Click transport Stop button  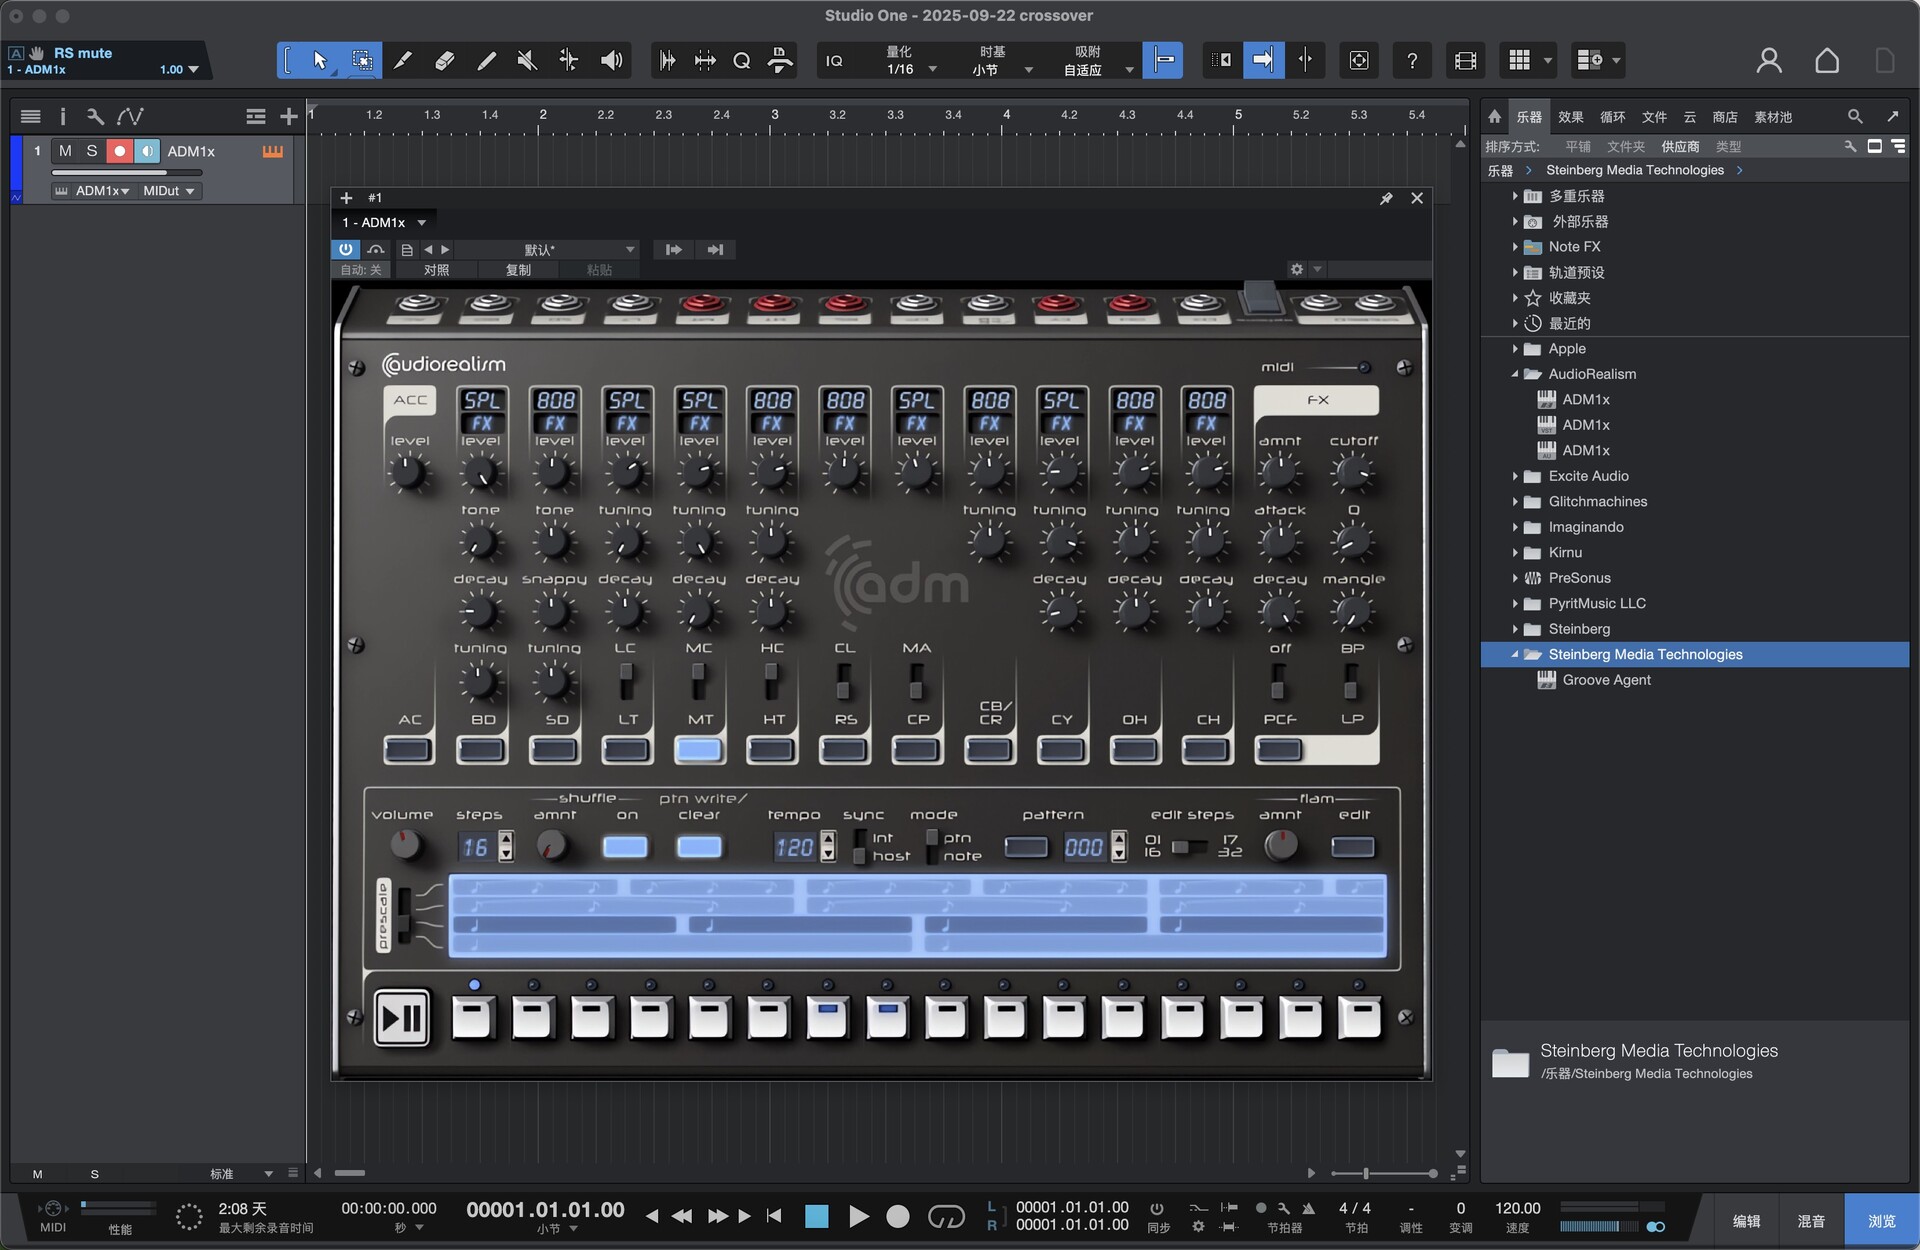pos(816,1216)
